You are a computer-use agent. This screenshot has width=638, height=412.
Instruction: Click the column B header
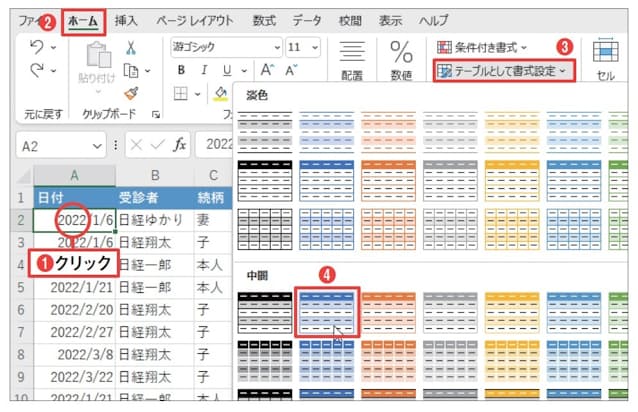point(155,175)
